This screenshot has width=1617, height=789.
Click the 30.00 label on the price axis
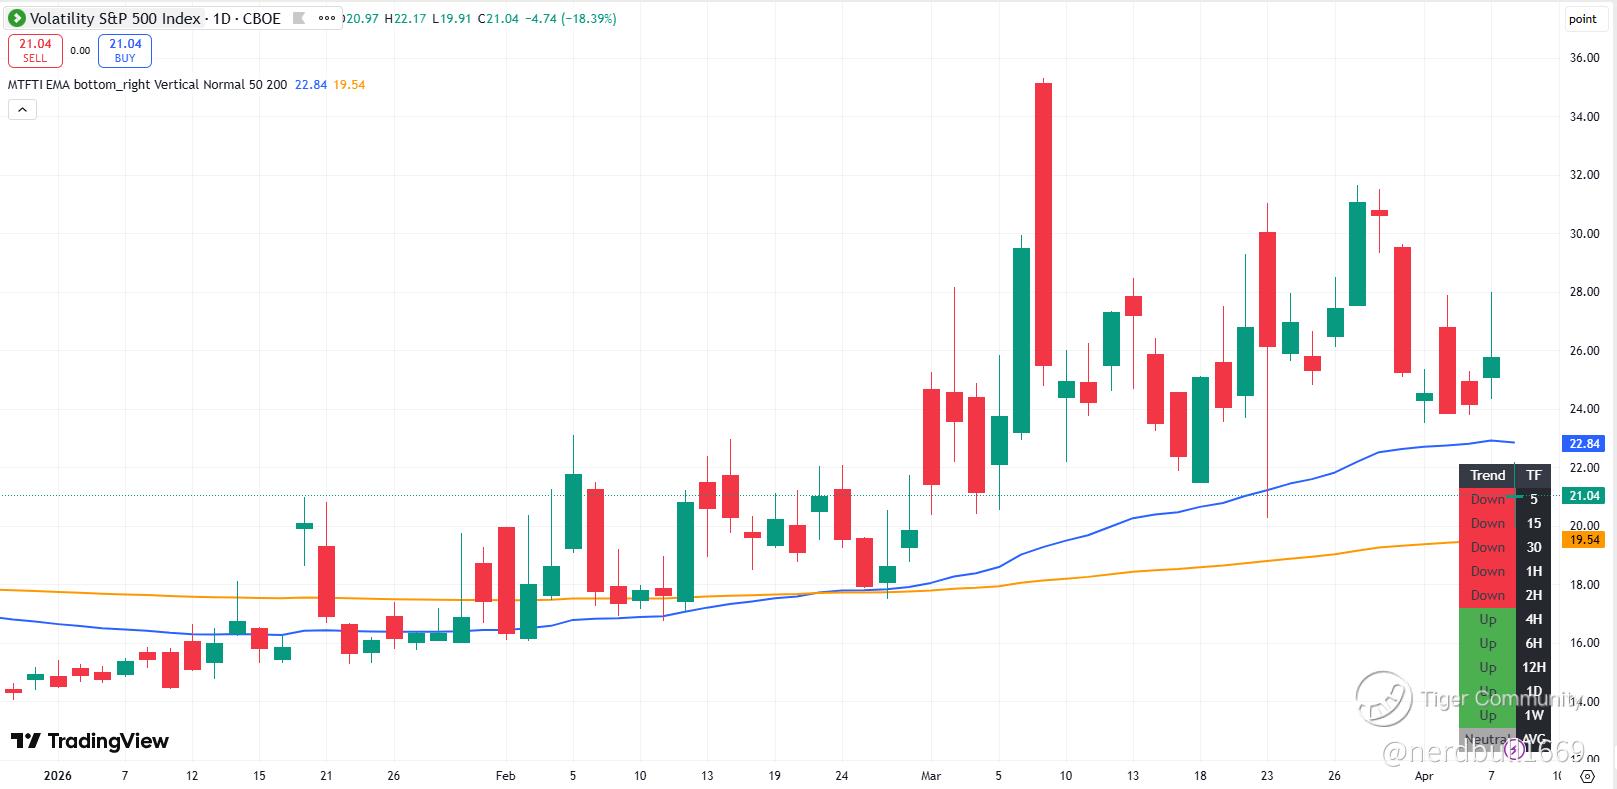(x=1584, y=234)
